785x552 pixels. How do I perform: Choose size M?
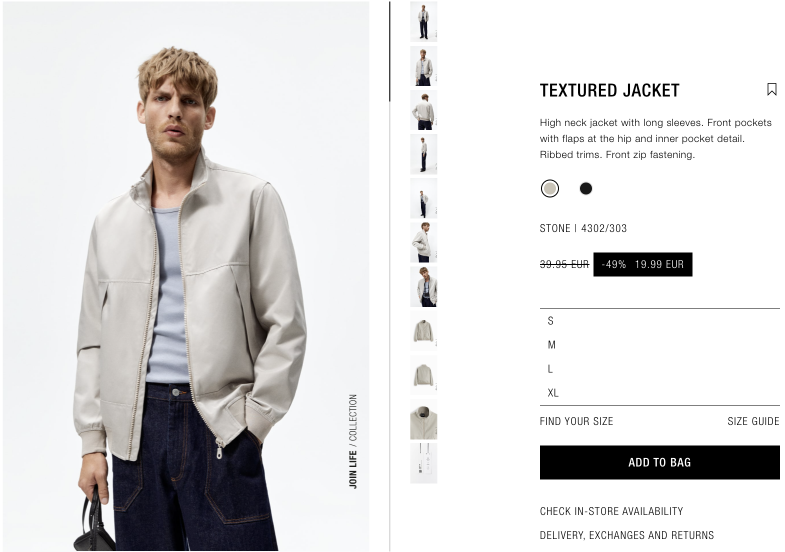click(x=659, y=345)
